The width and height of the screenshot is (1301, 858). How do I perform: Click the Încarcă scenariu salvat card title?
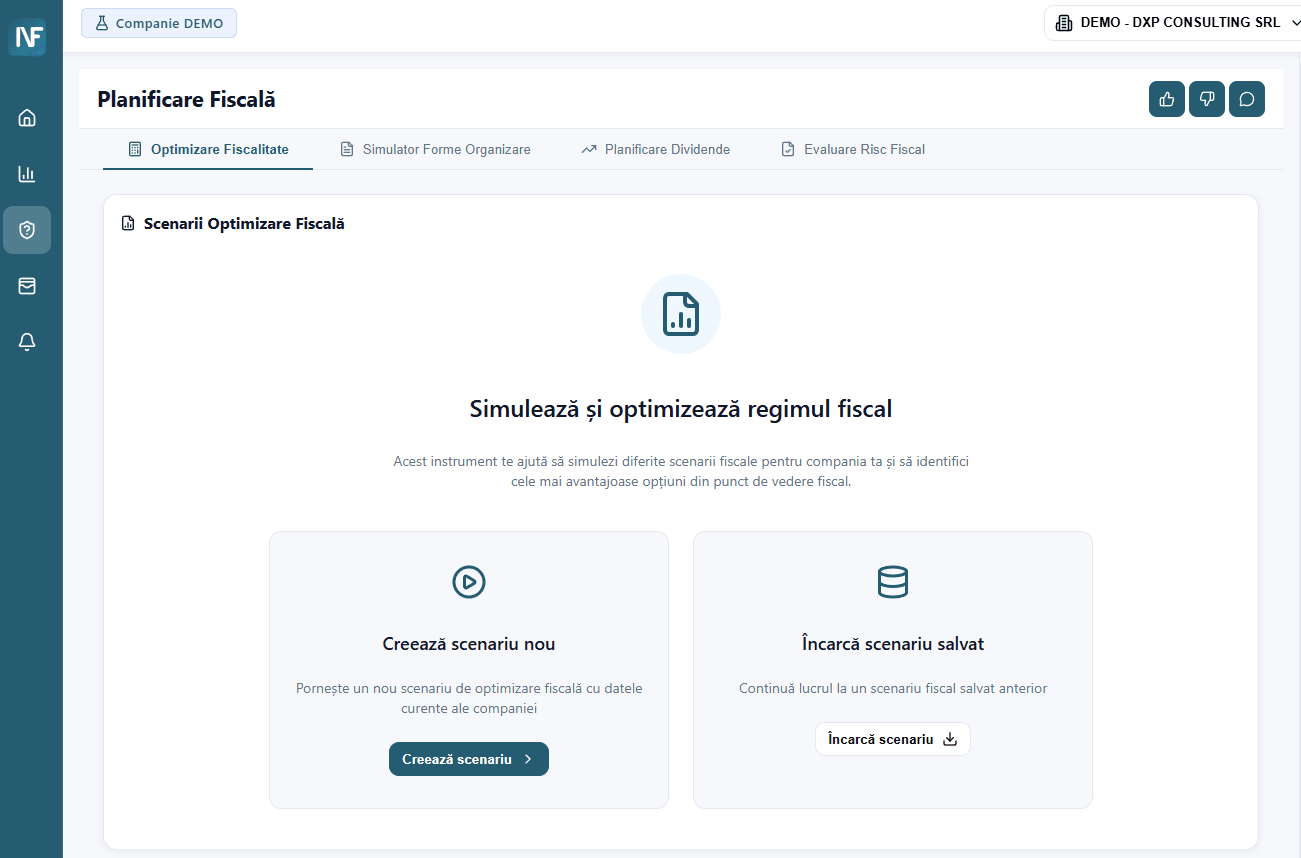click(x=893, y=644)
